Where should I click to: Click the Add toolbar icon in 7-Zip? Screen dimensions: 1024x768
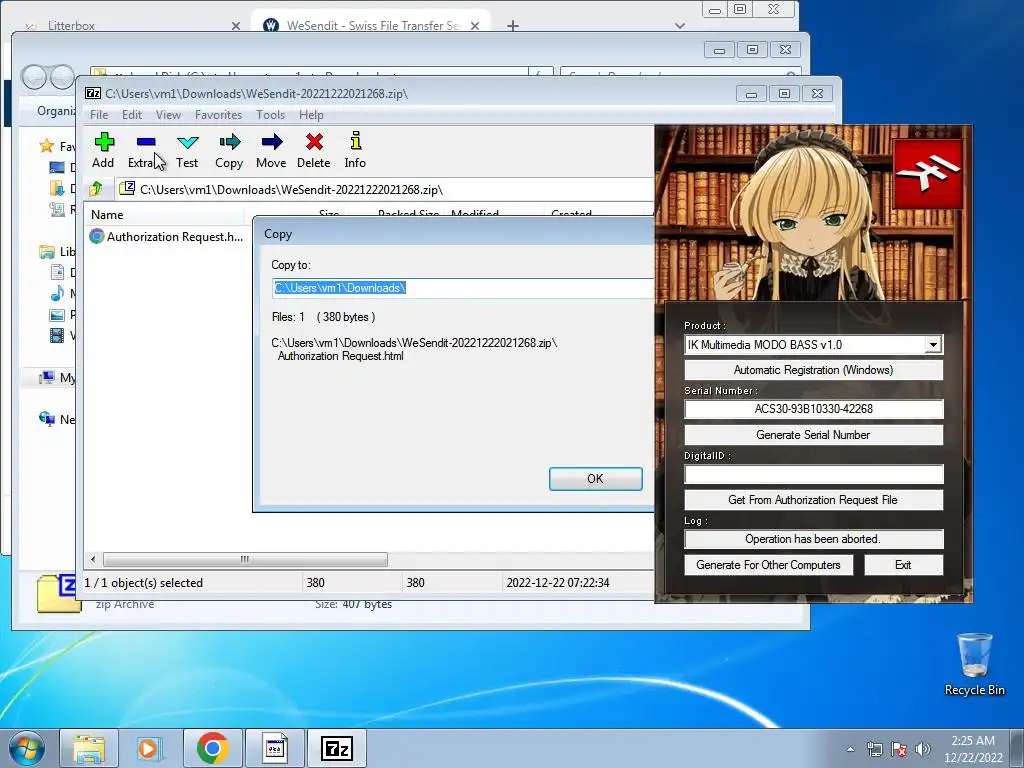[x=103, y=150]
